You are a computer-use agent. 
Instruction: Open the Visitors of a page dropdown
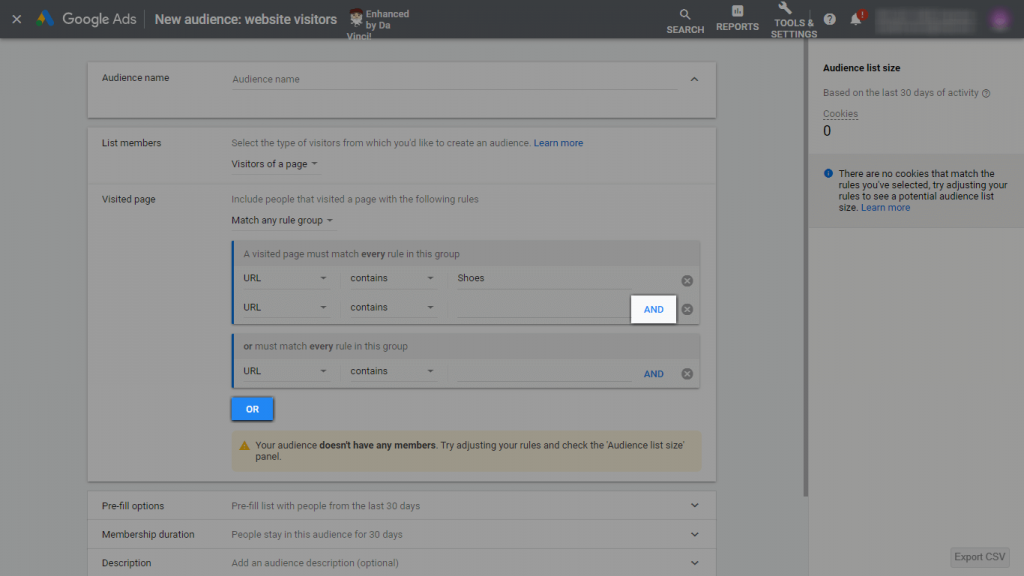274,164
